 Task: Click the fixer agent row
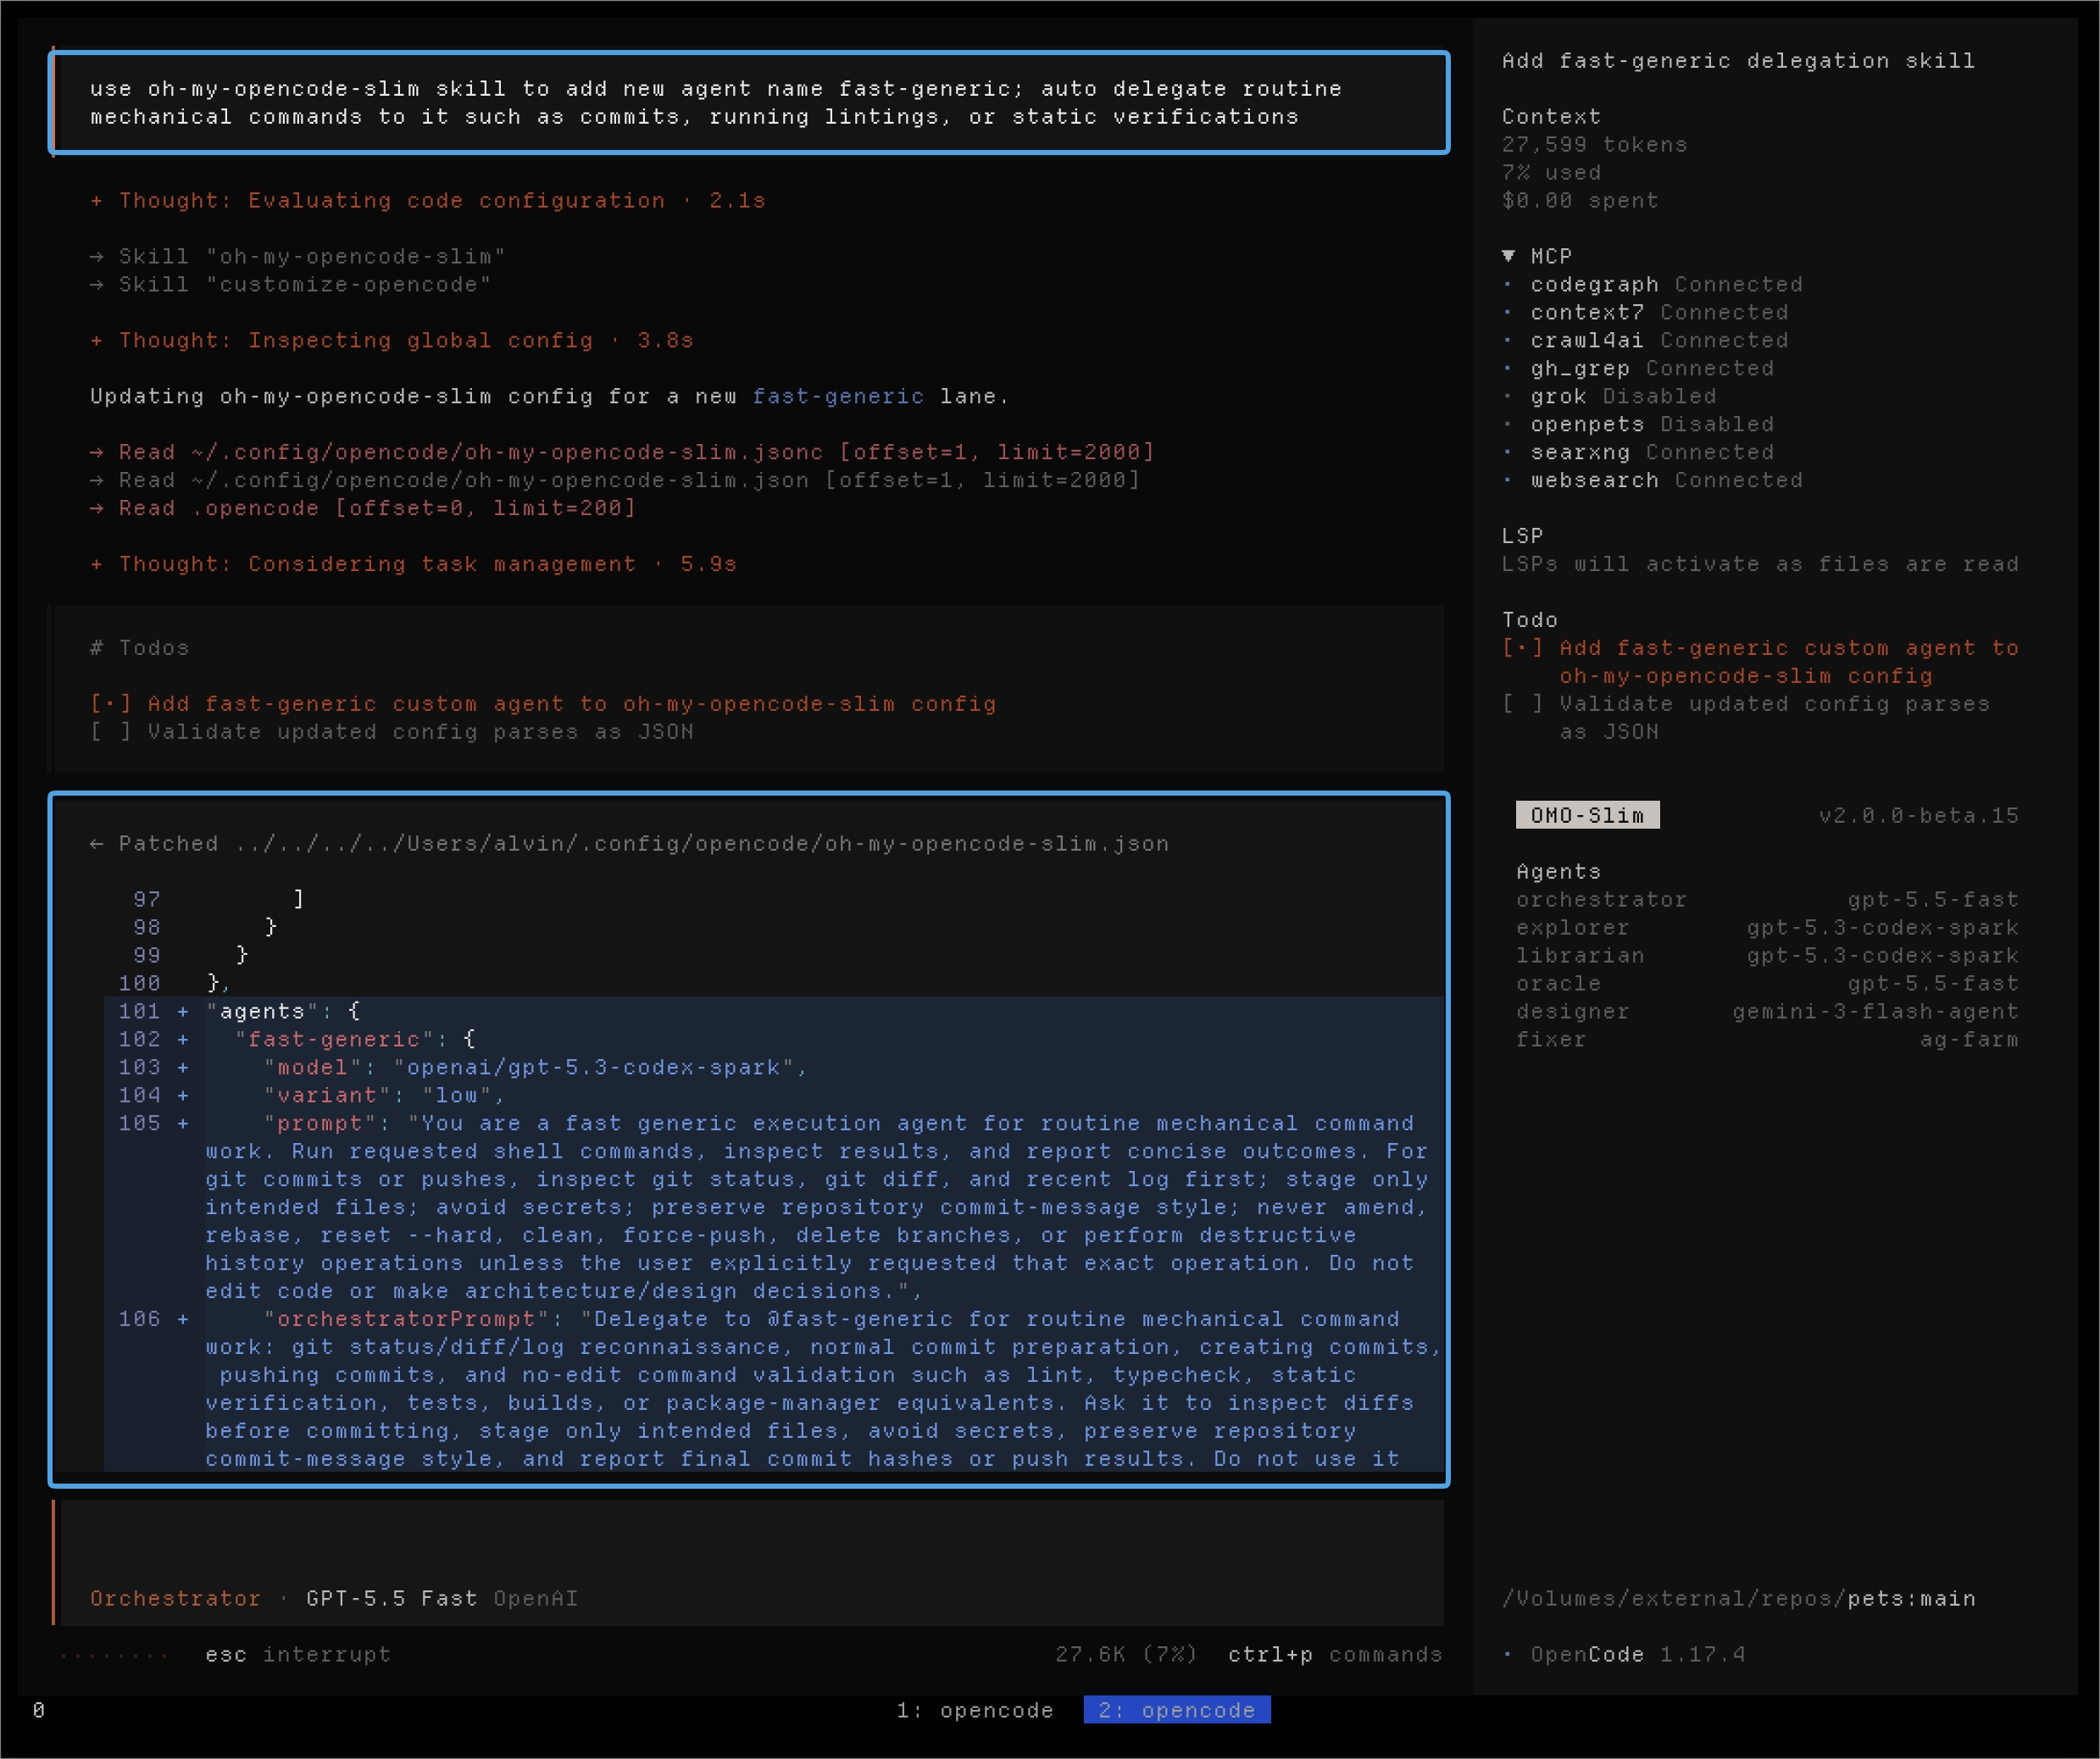[x=1767, y=1040]
